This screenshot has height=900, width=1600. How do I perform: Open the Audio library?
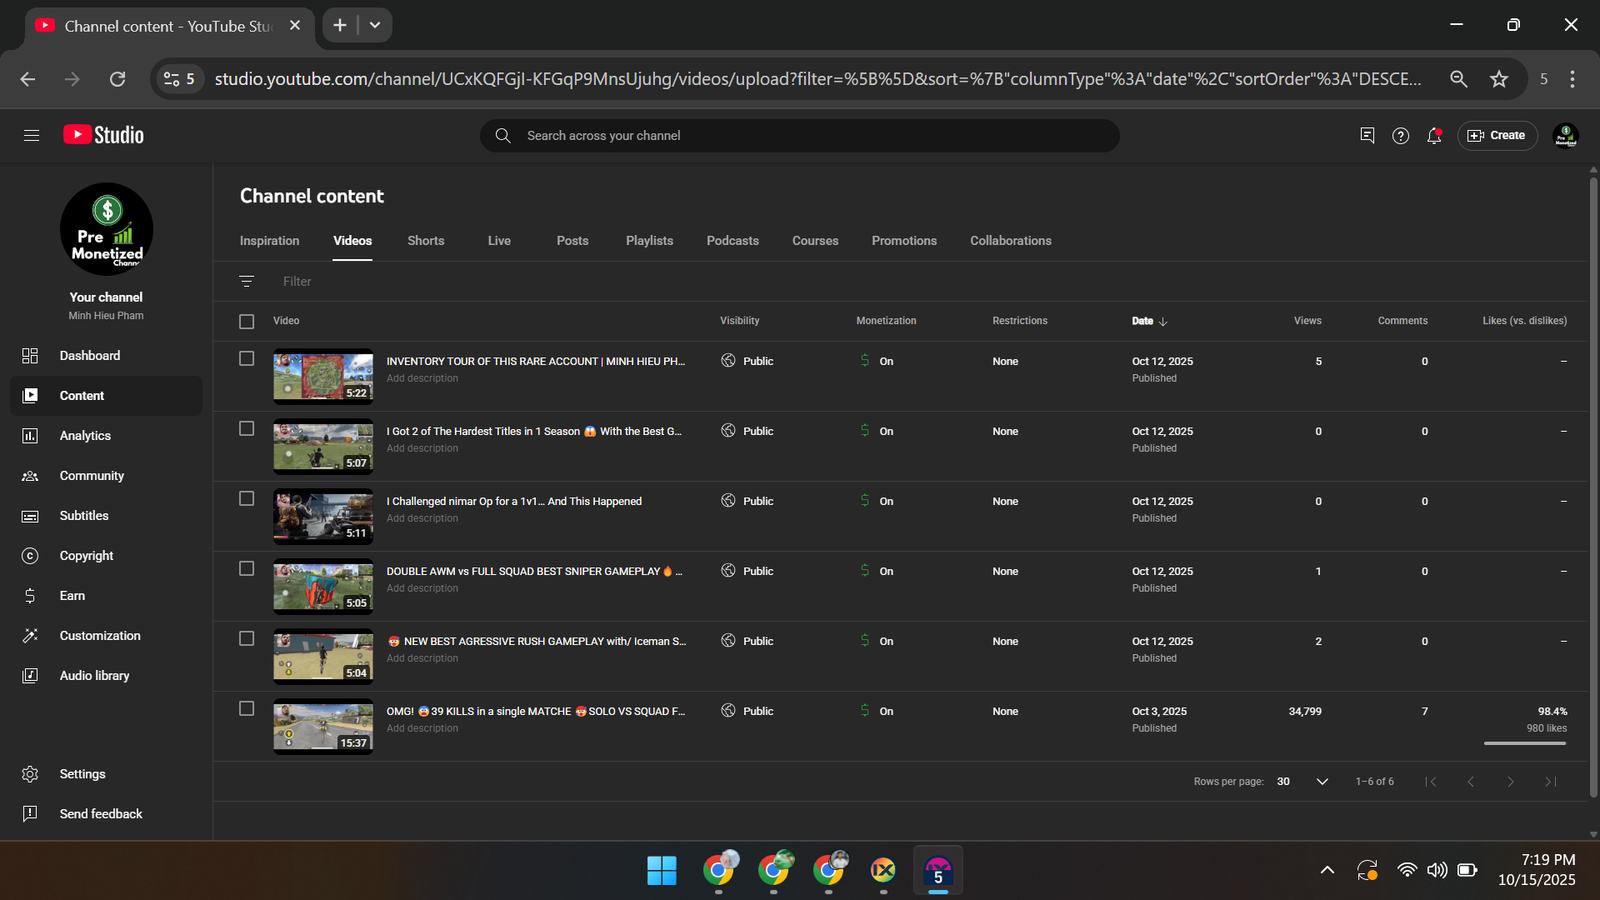pyautogui.click(x=94, y=676)
